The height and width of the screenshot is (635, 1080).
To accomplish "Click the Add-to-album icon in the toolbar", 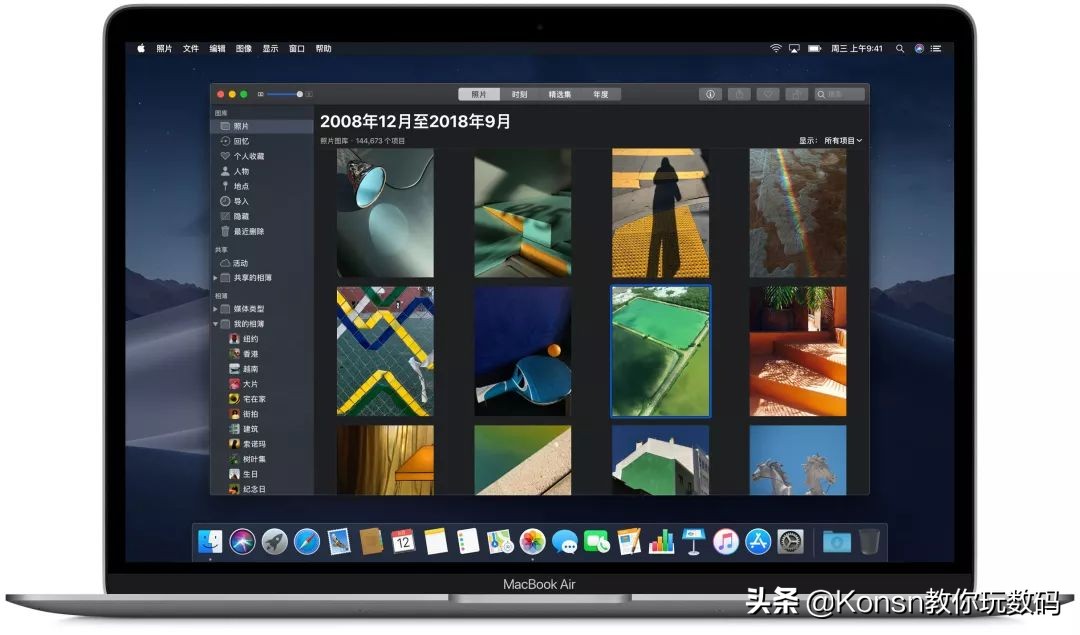I will pos(796,93).
